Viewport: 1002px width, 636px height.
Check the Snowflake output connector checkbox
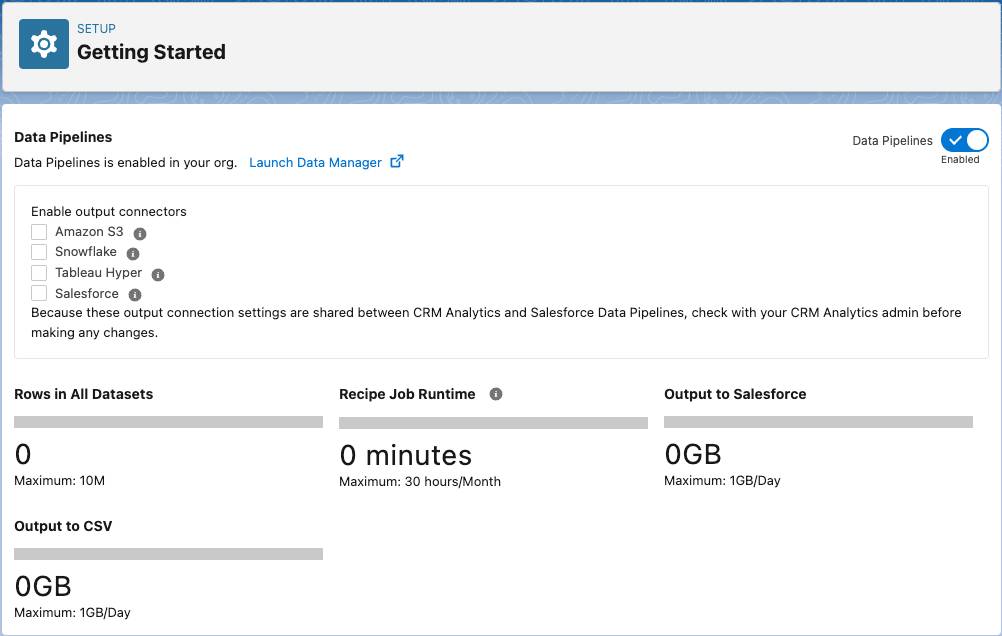point(39,252)
